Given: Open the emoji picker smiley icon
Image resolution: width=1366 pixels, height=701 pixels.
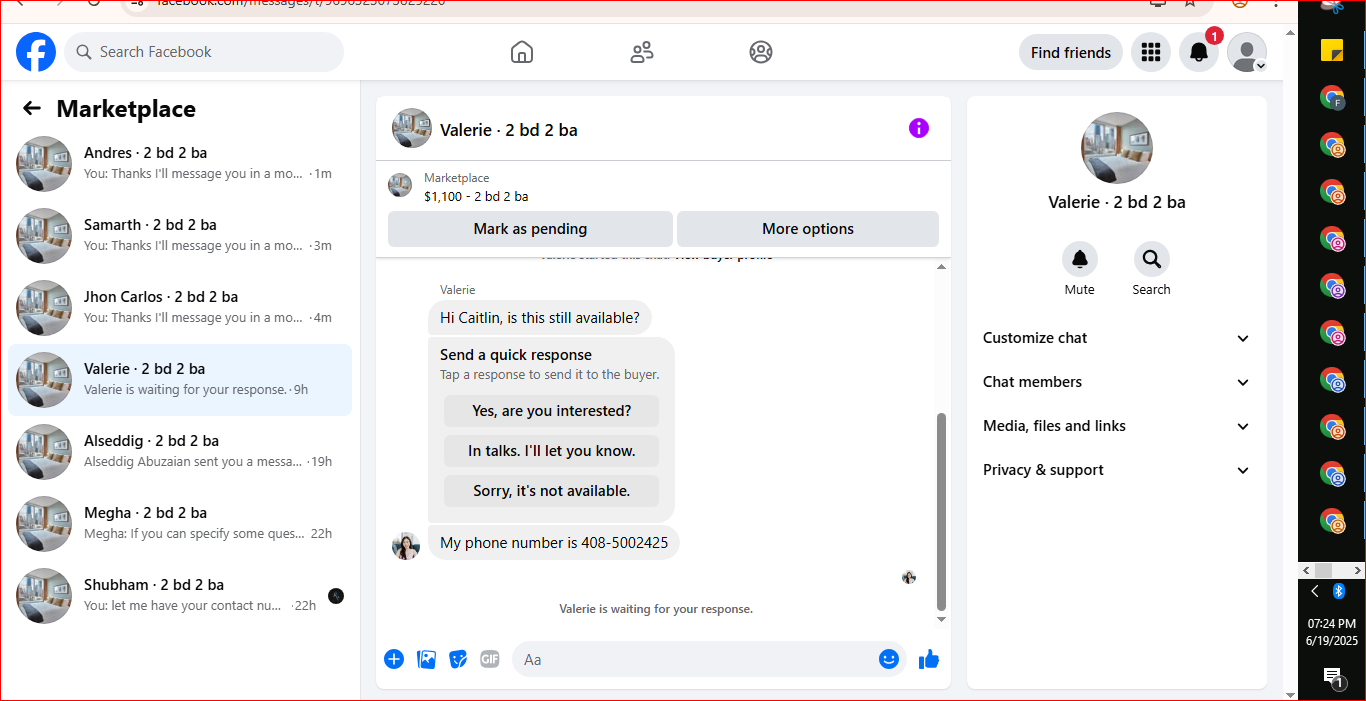Looking at the screenshot, I should [889, 659].
